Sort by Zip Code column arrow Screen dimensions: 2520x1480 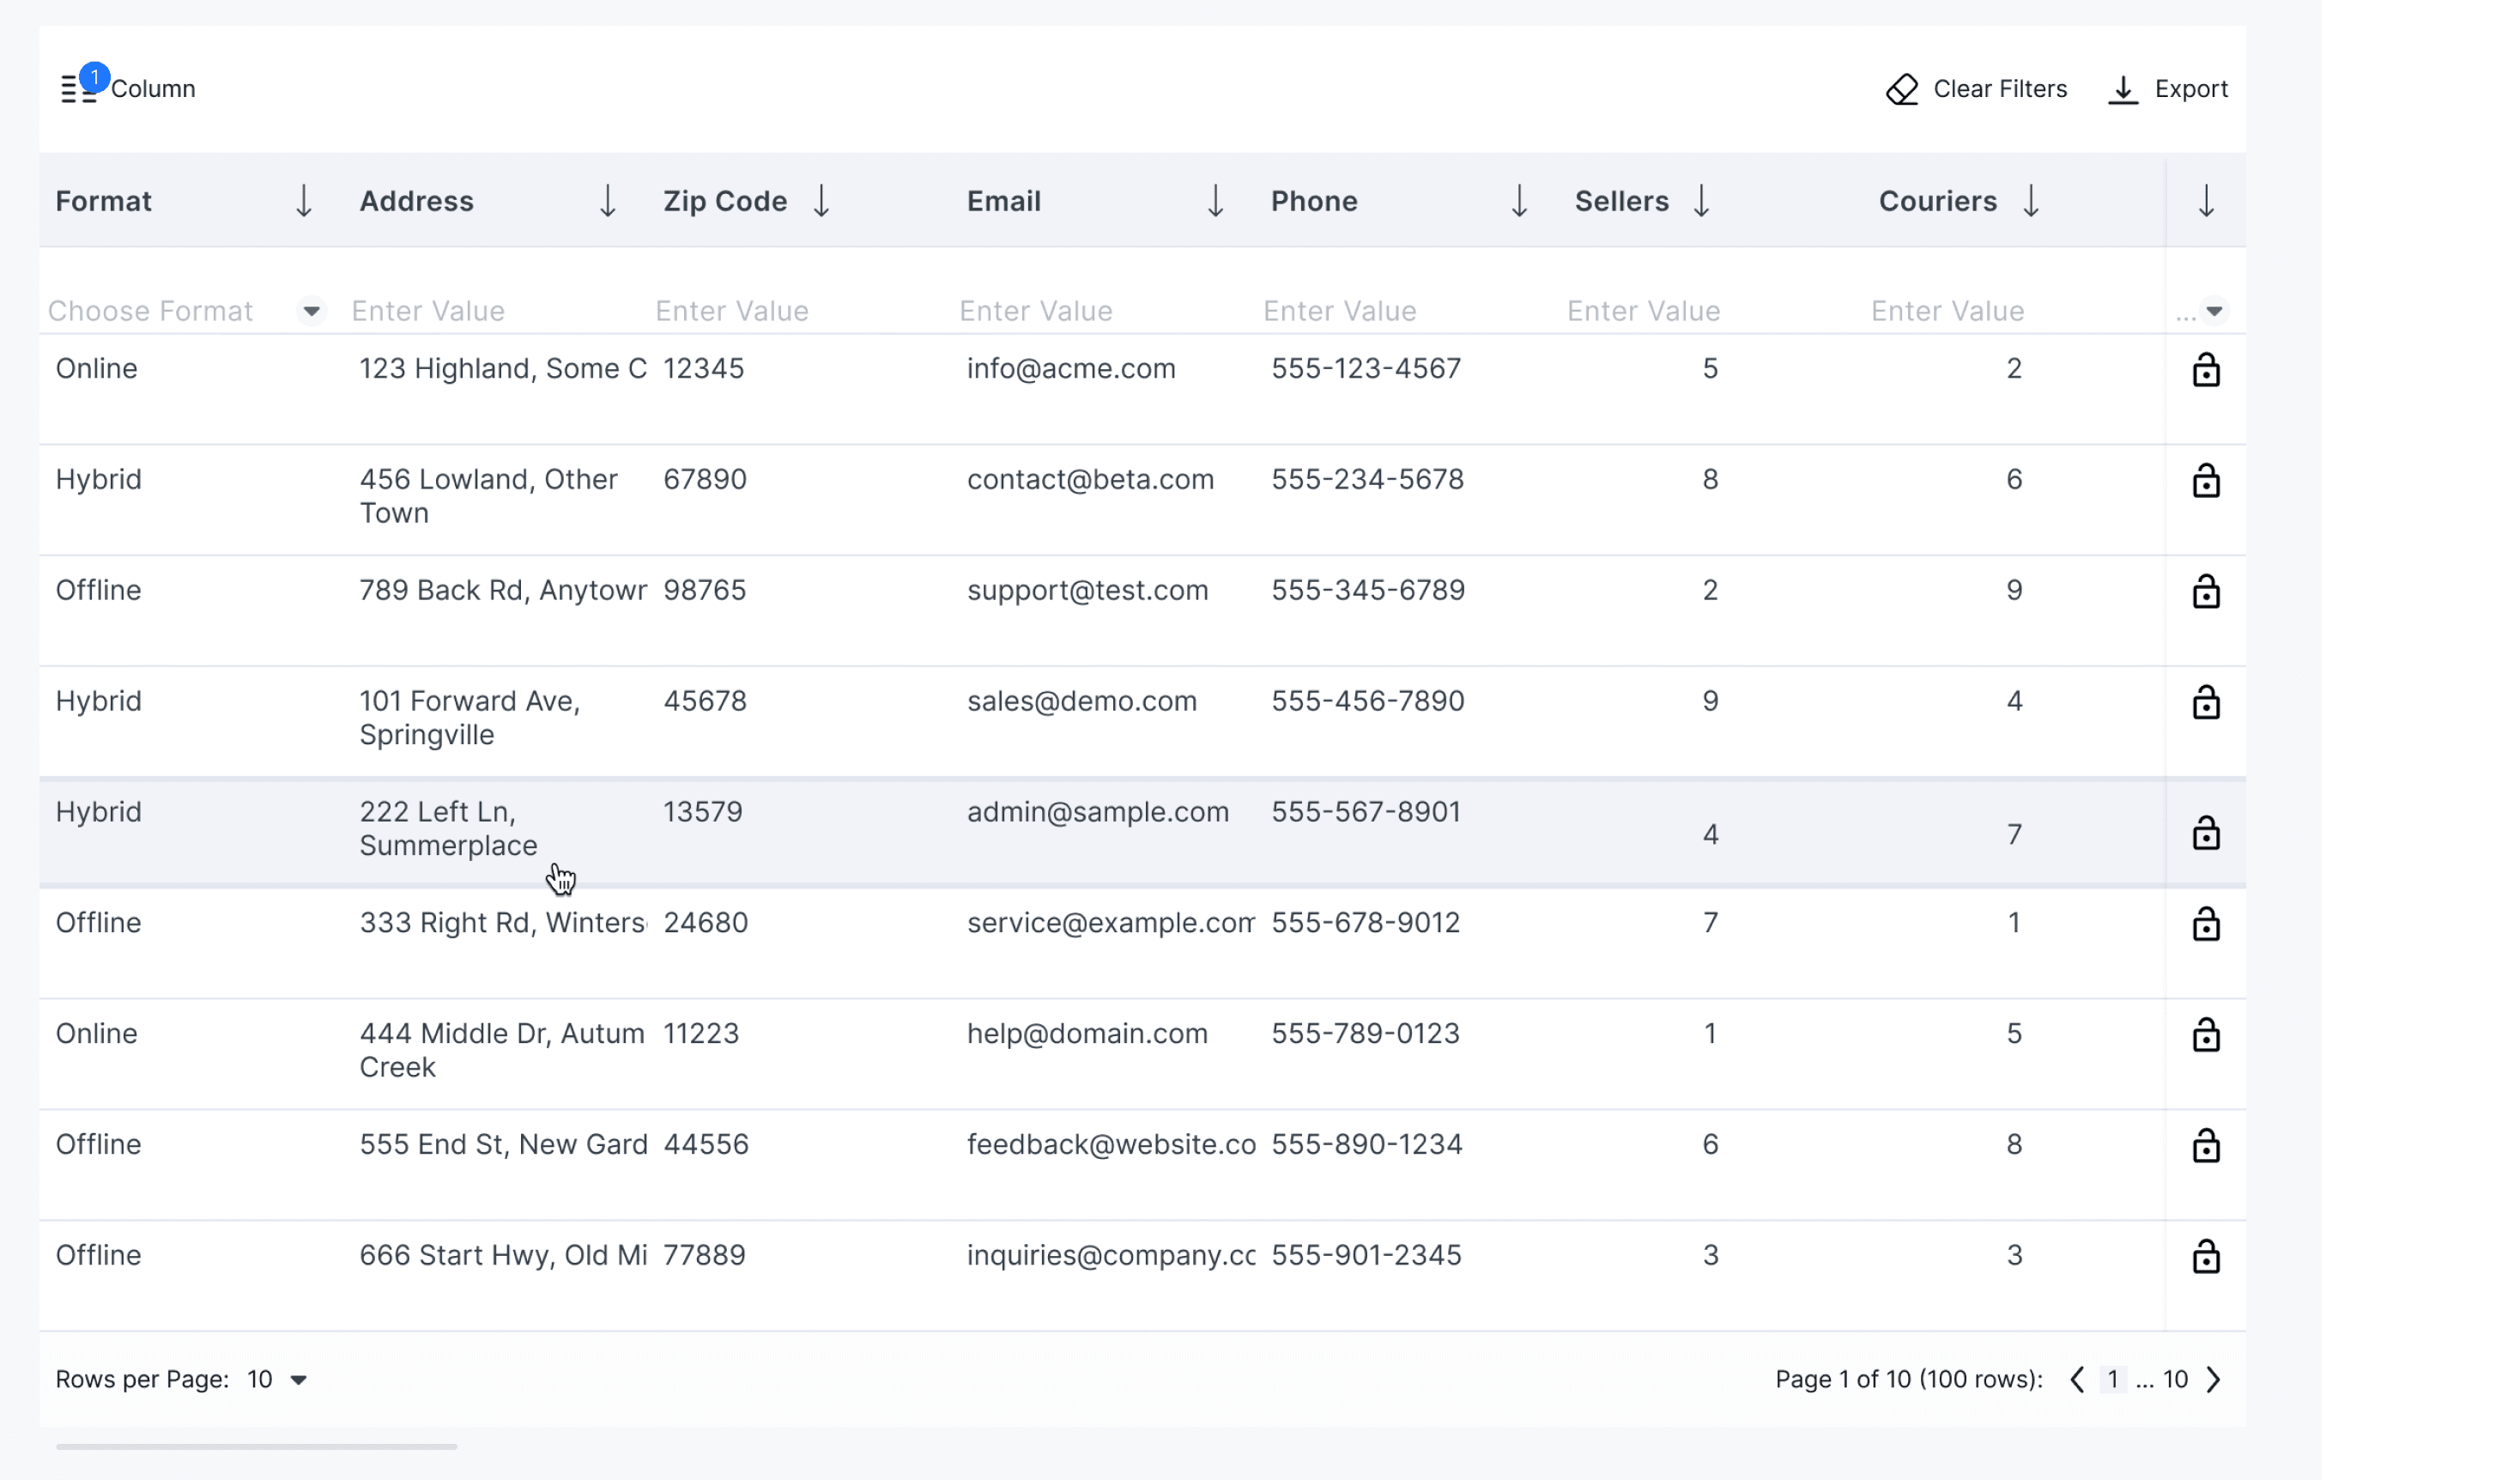click(x=821, y=201)
